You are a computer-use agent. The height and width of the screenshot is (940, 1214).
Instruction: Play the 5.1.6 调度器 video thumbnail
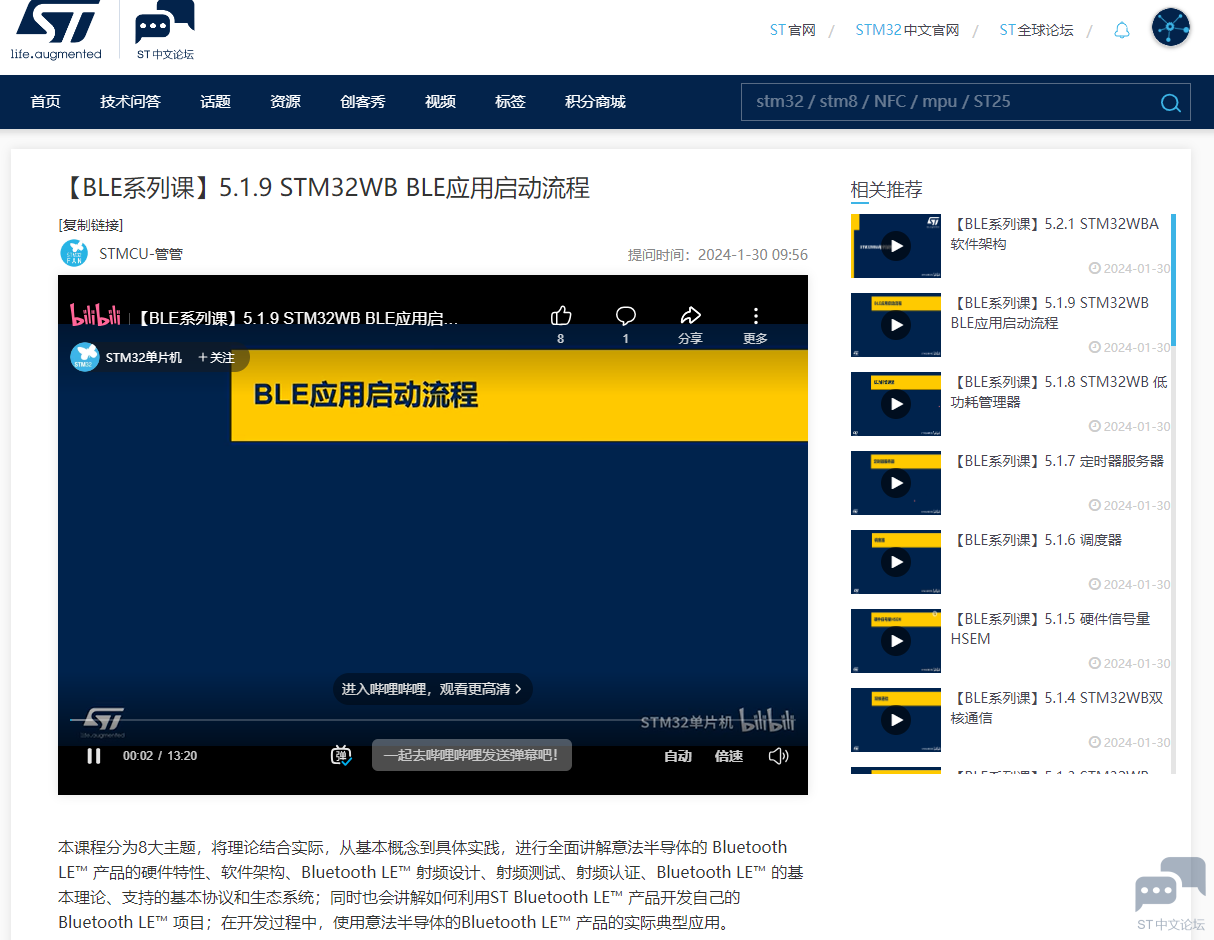coord(896,562)
